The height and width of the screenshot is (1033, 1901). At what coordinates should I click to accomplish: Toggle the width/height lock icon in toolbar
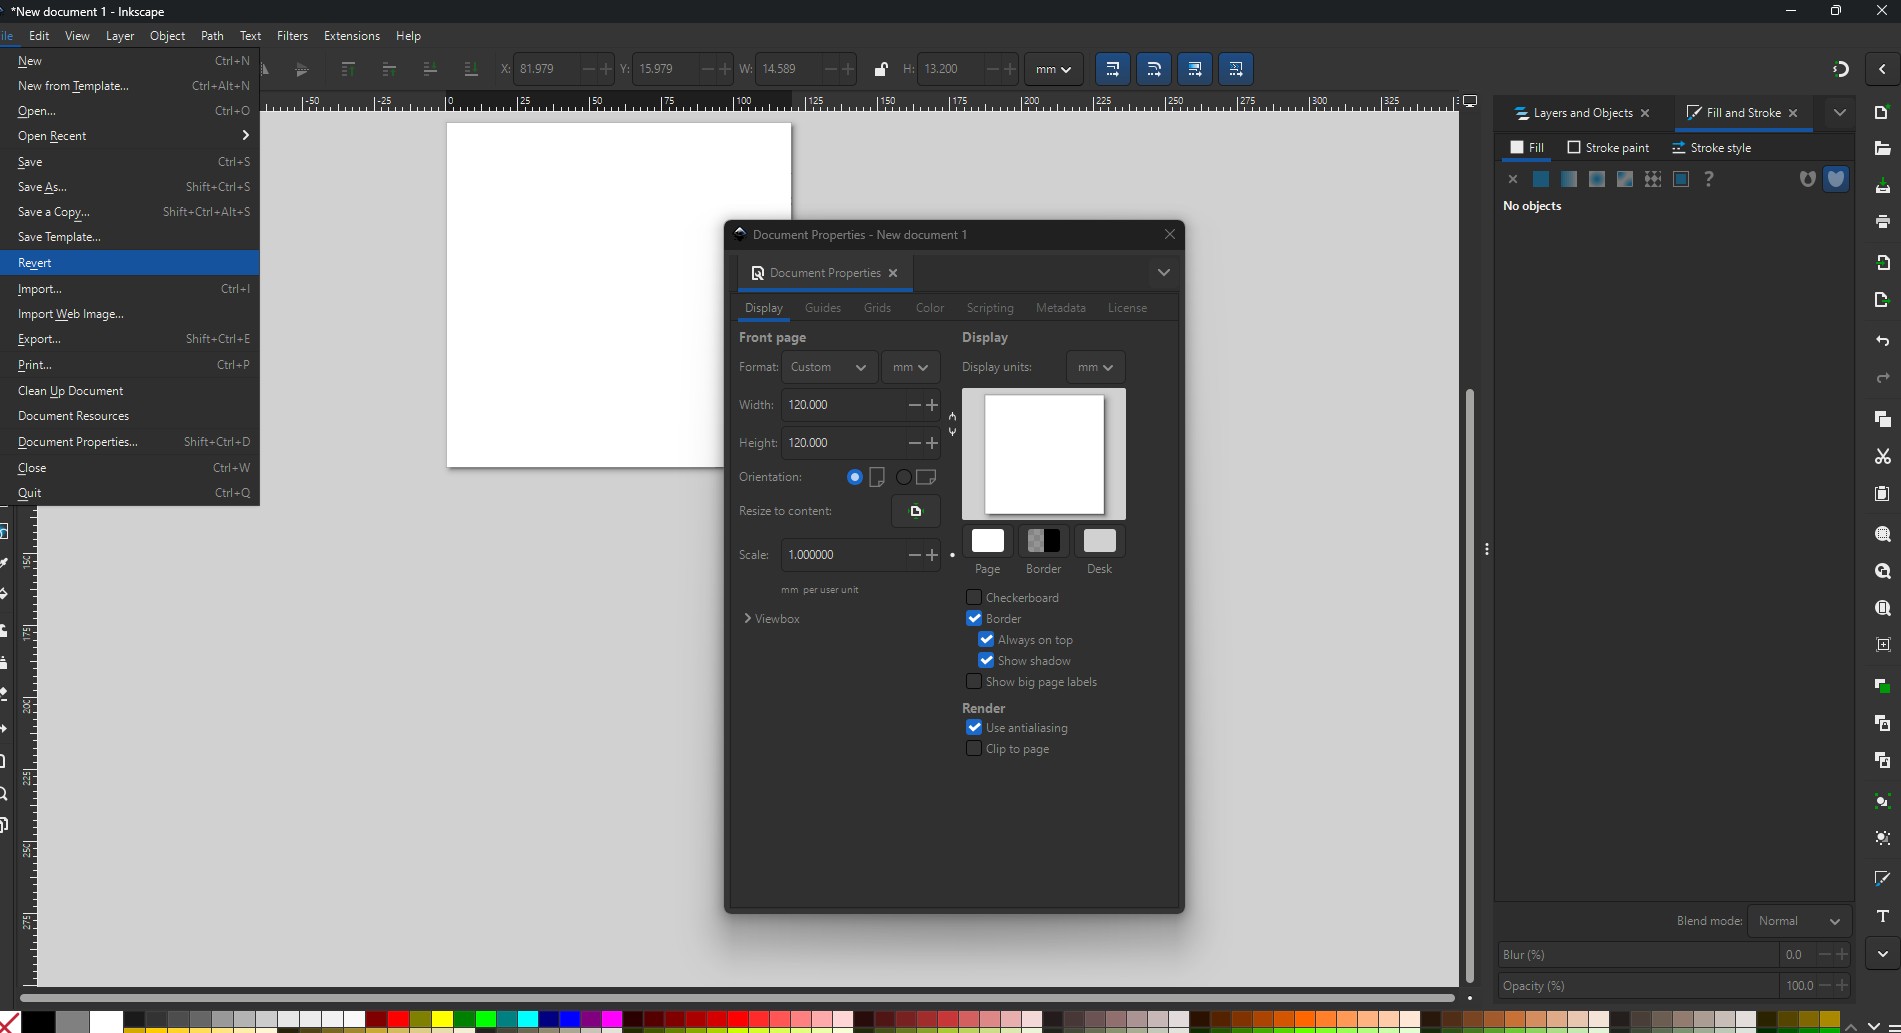click(x=880, y=69)
